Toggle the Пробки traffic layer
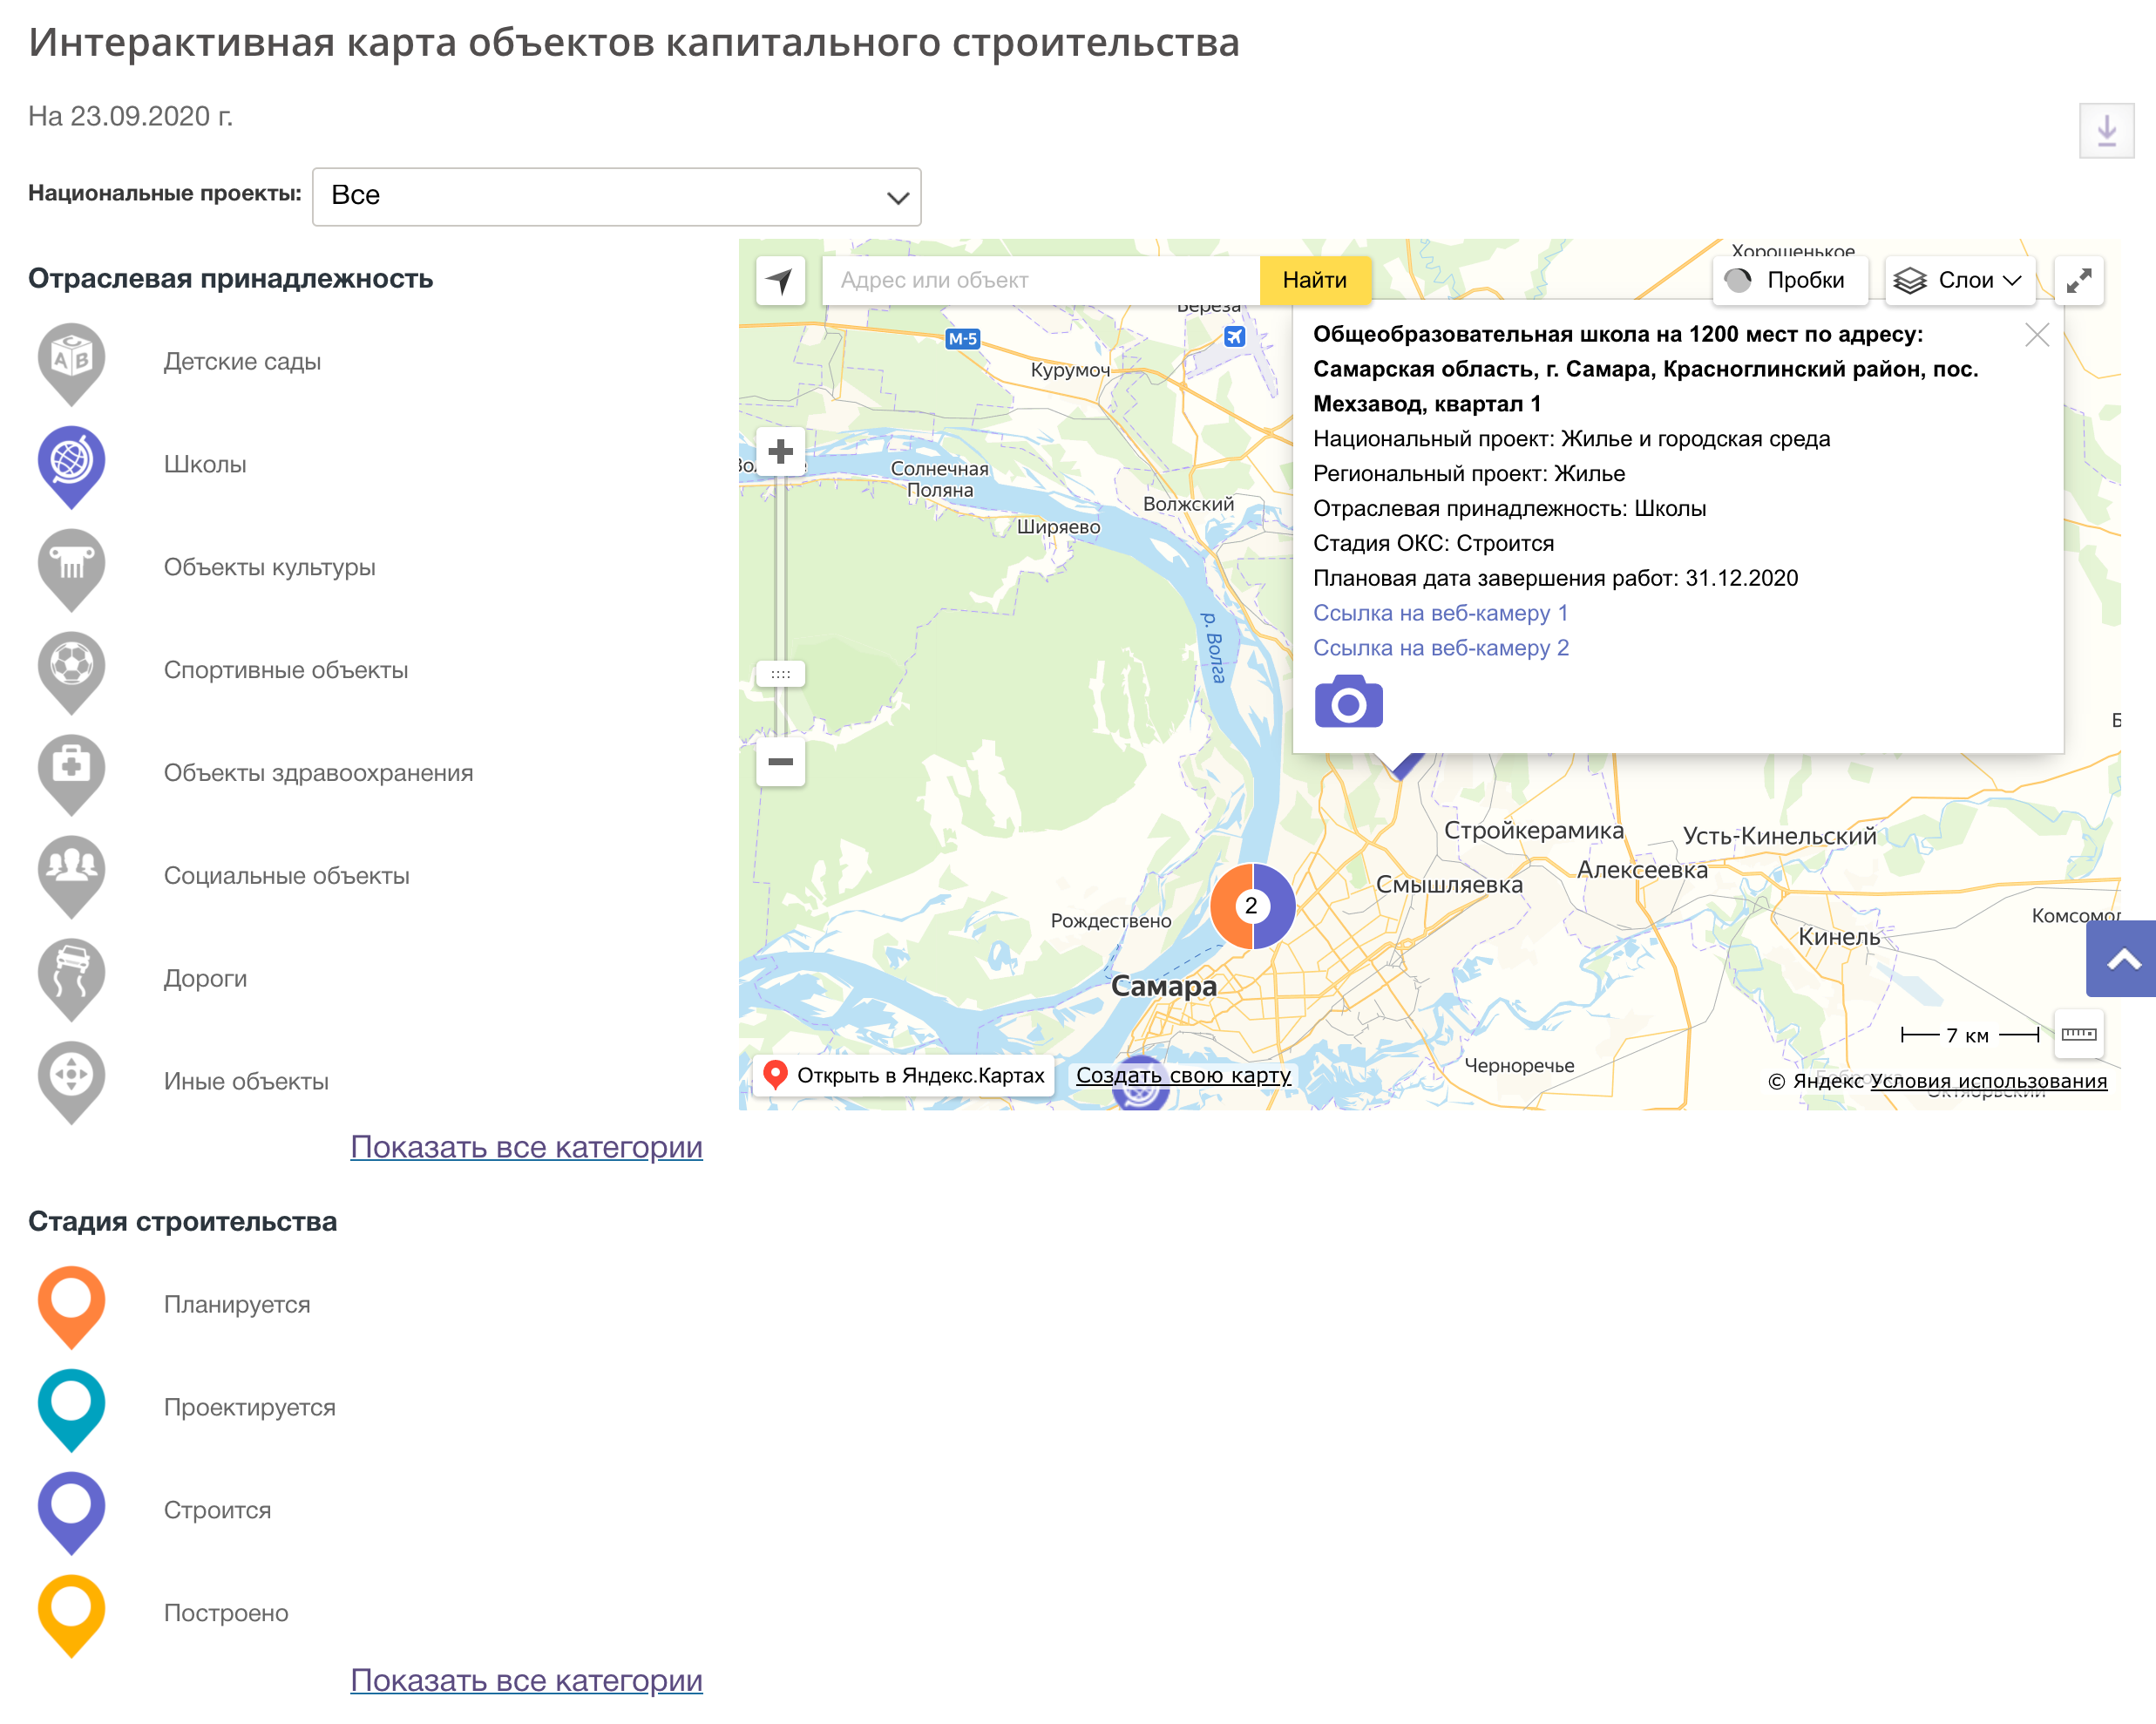The image size is (2156, 1724). click(1788, 281)
